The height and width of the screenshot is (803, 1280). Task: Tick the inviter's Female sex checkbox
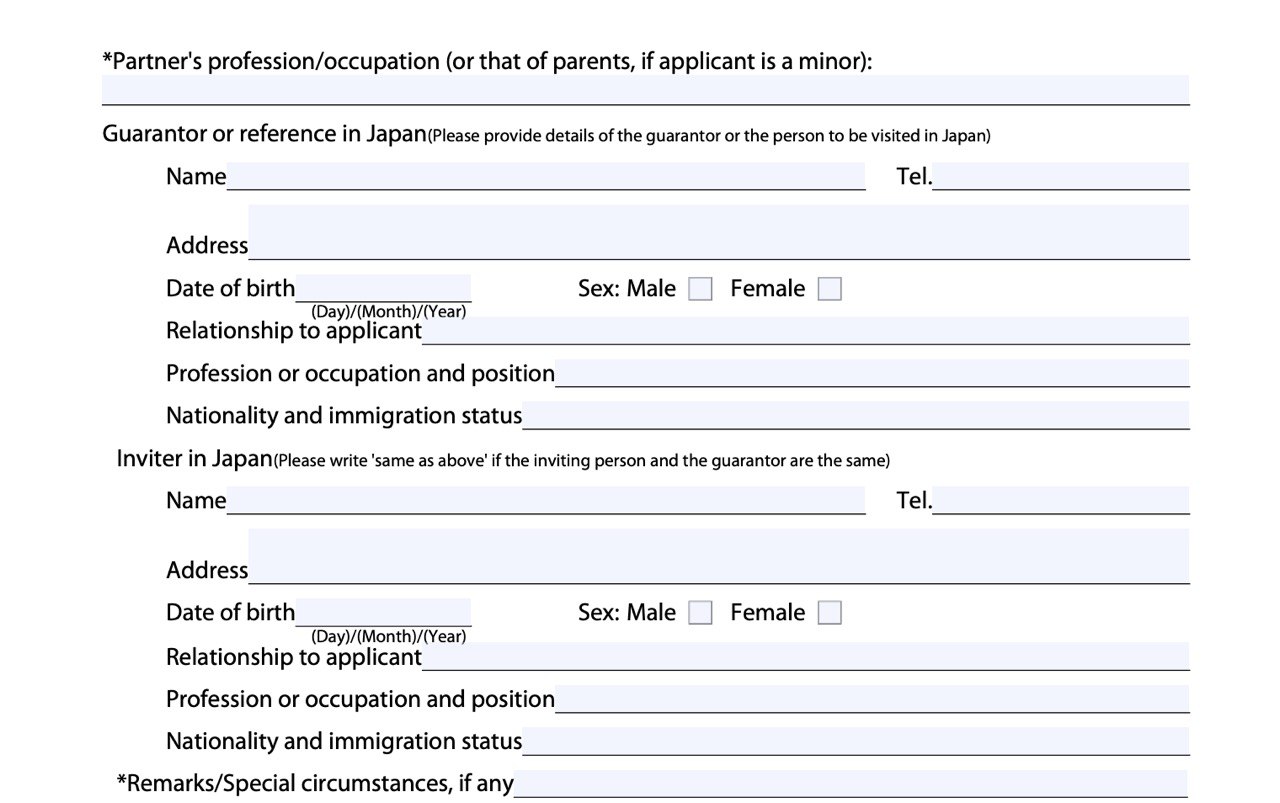click(x=830, y=613)
